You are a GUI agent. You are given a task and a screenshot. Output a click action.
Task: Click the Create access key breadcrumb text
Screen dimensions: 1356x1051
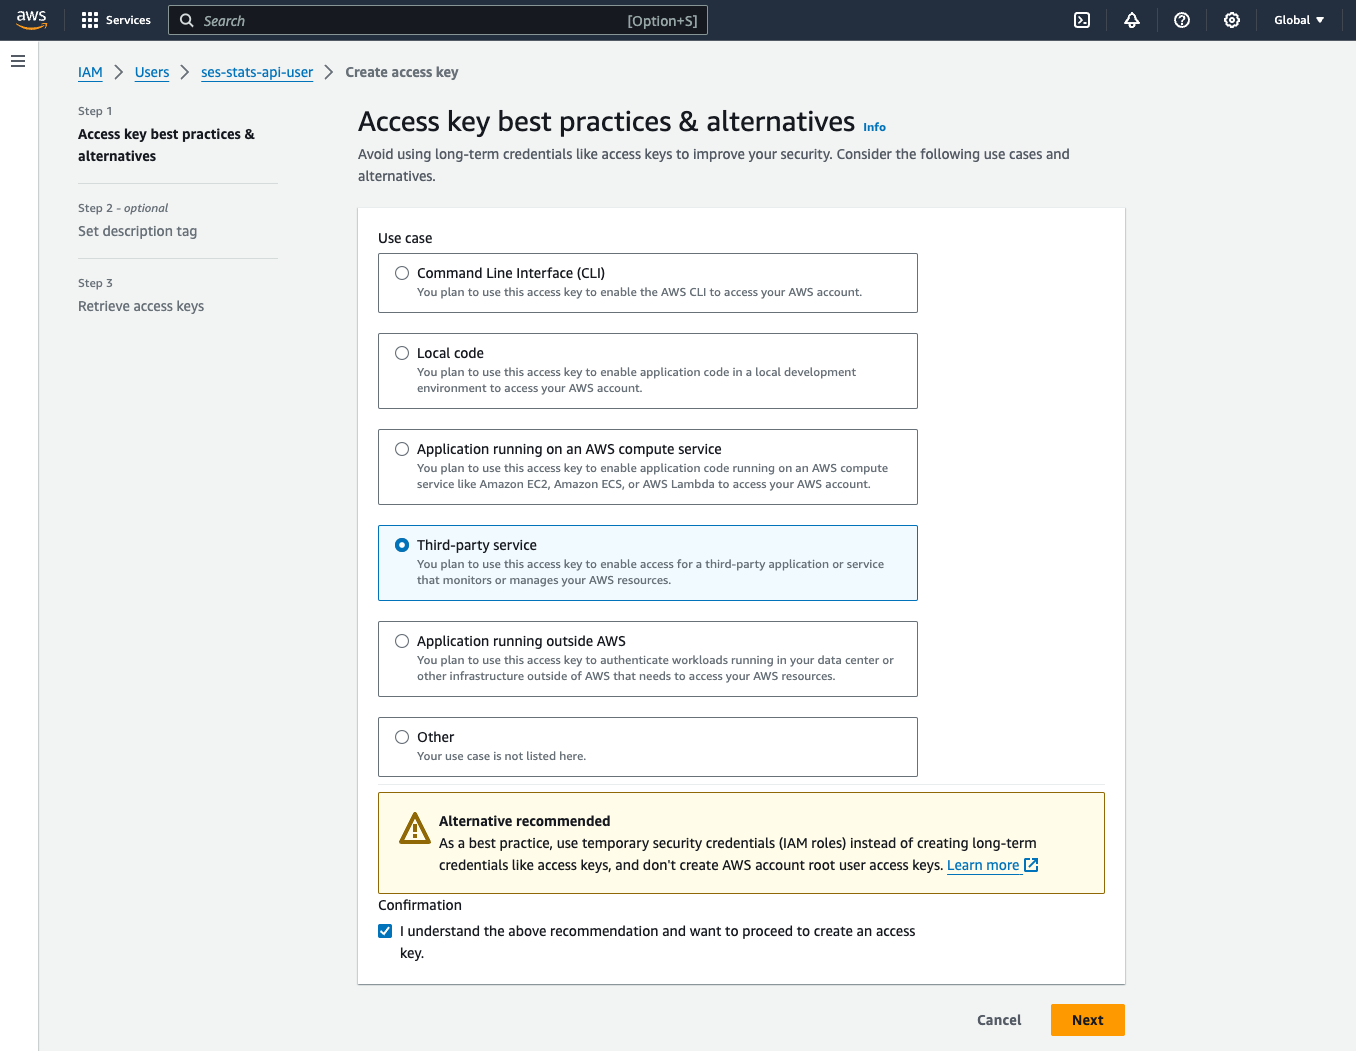click(x=402, y=72)
